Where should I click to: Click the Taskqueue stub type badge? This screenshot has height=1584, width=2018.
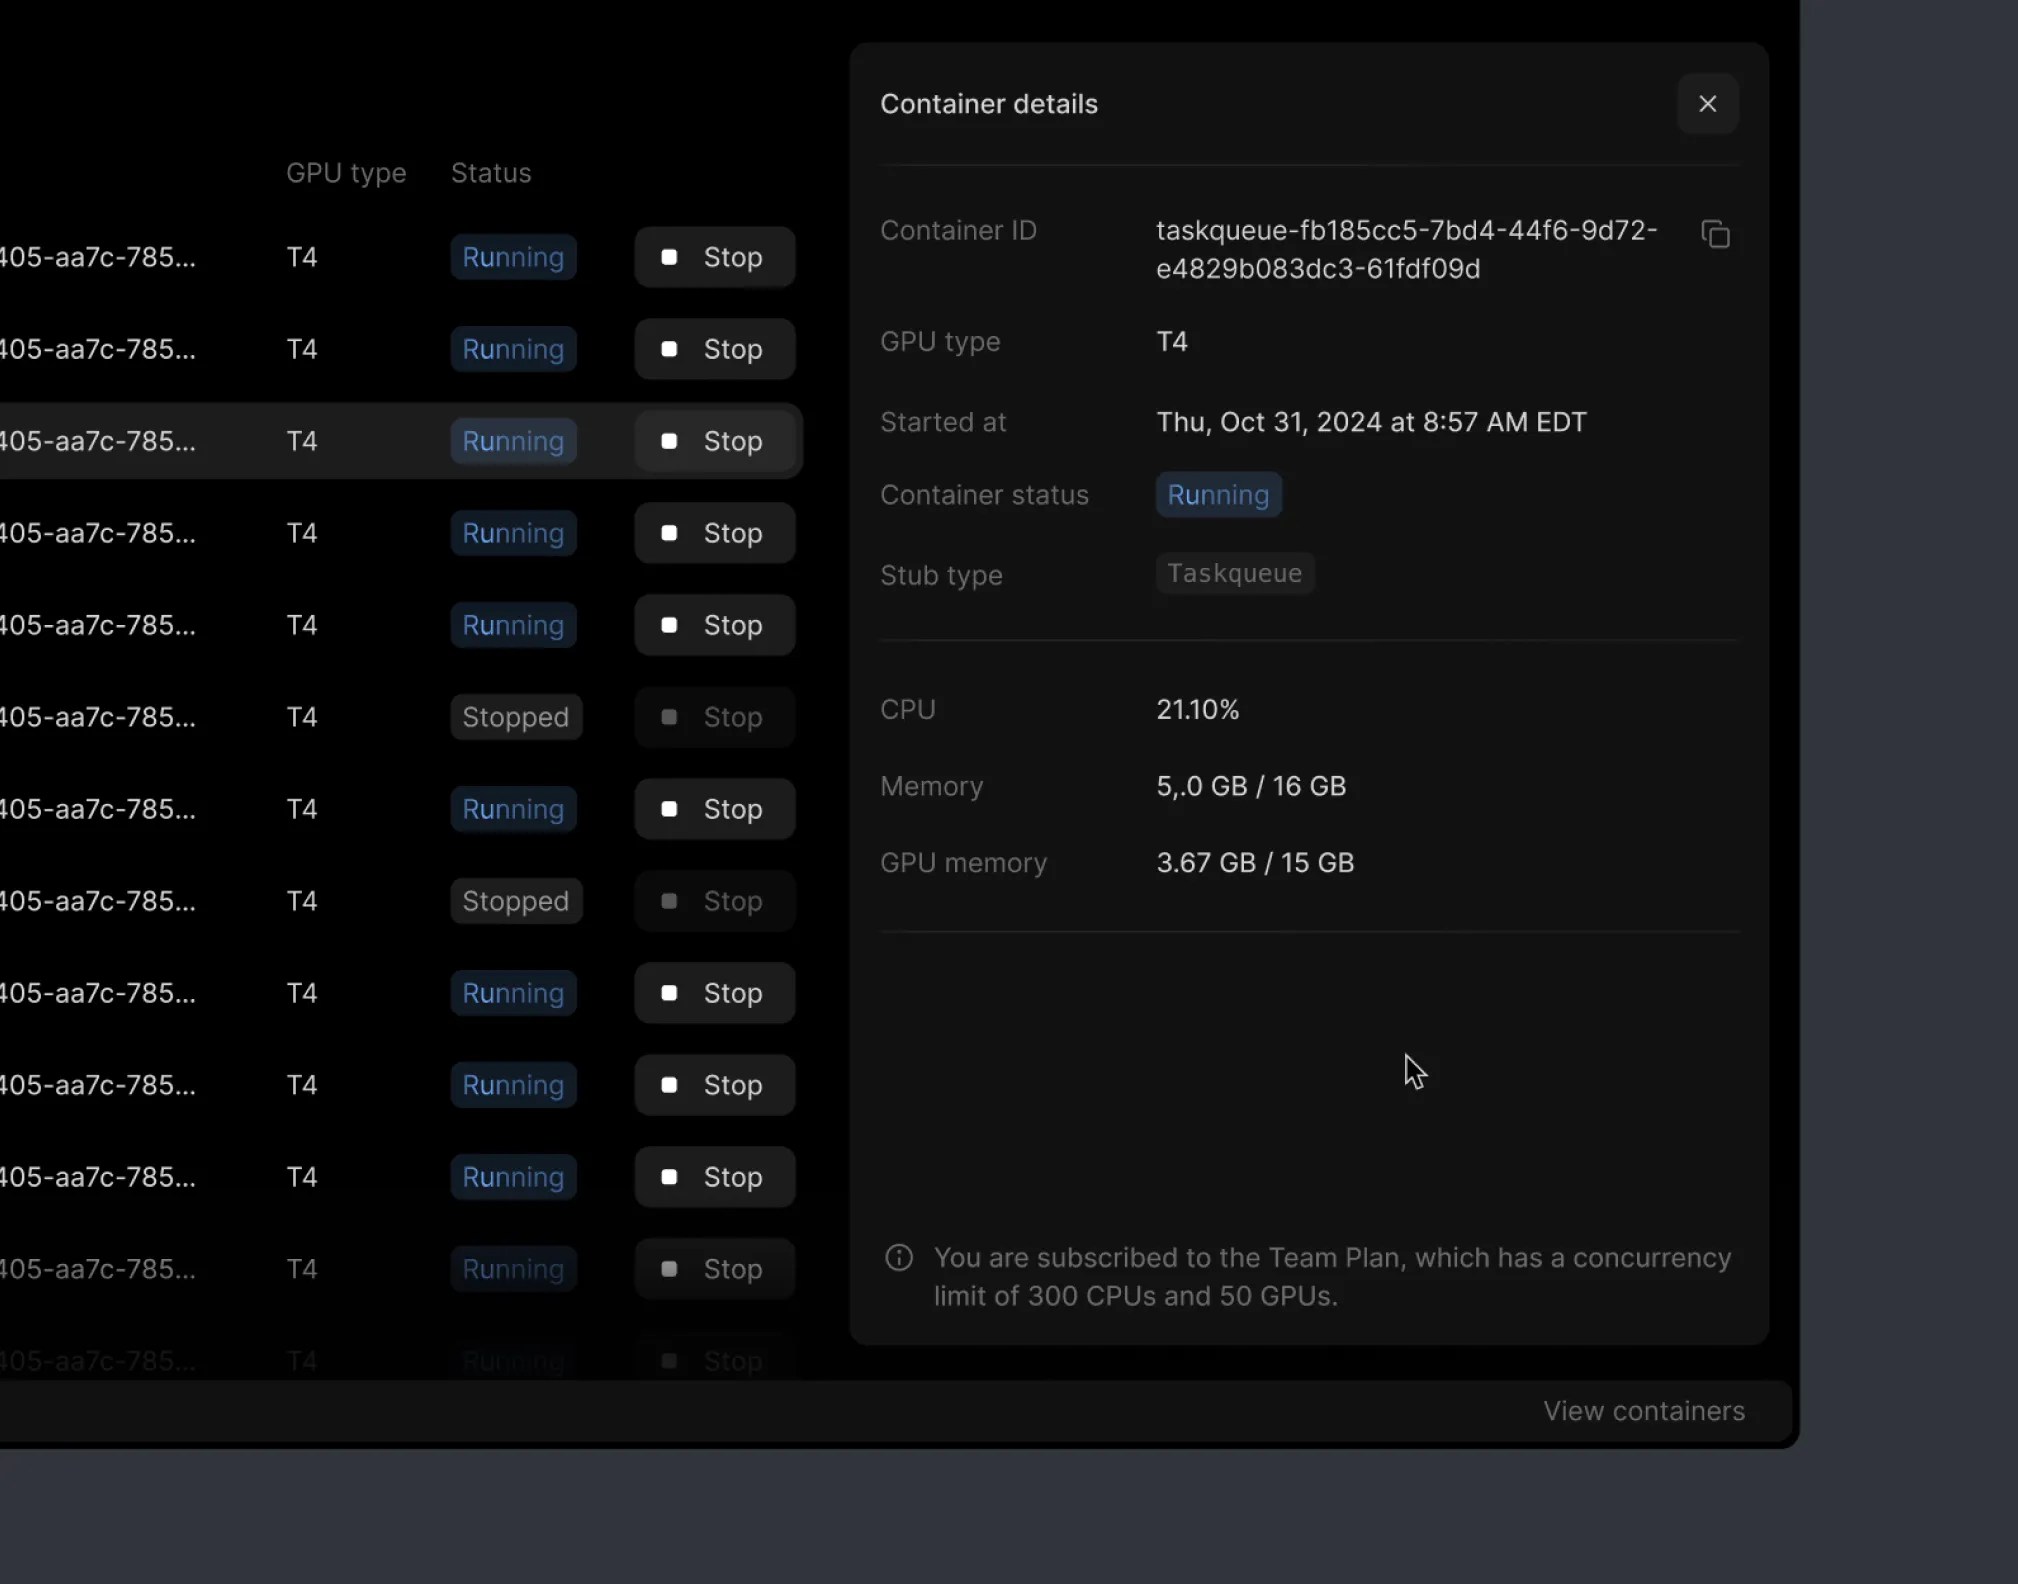1234,573
